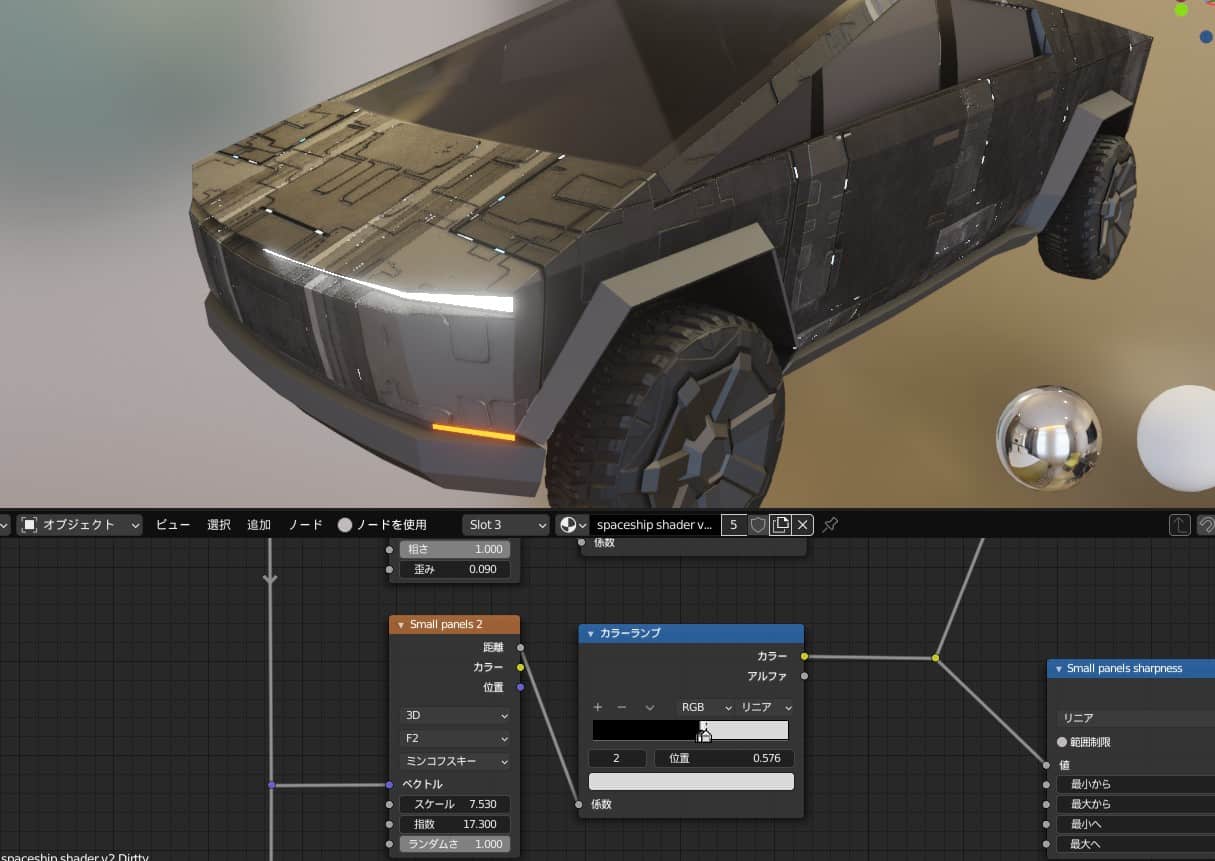Click the yellow カラー output socket on Small panels 2

tap(520, 667)
